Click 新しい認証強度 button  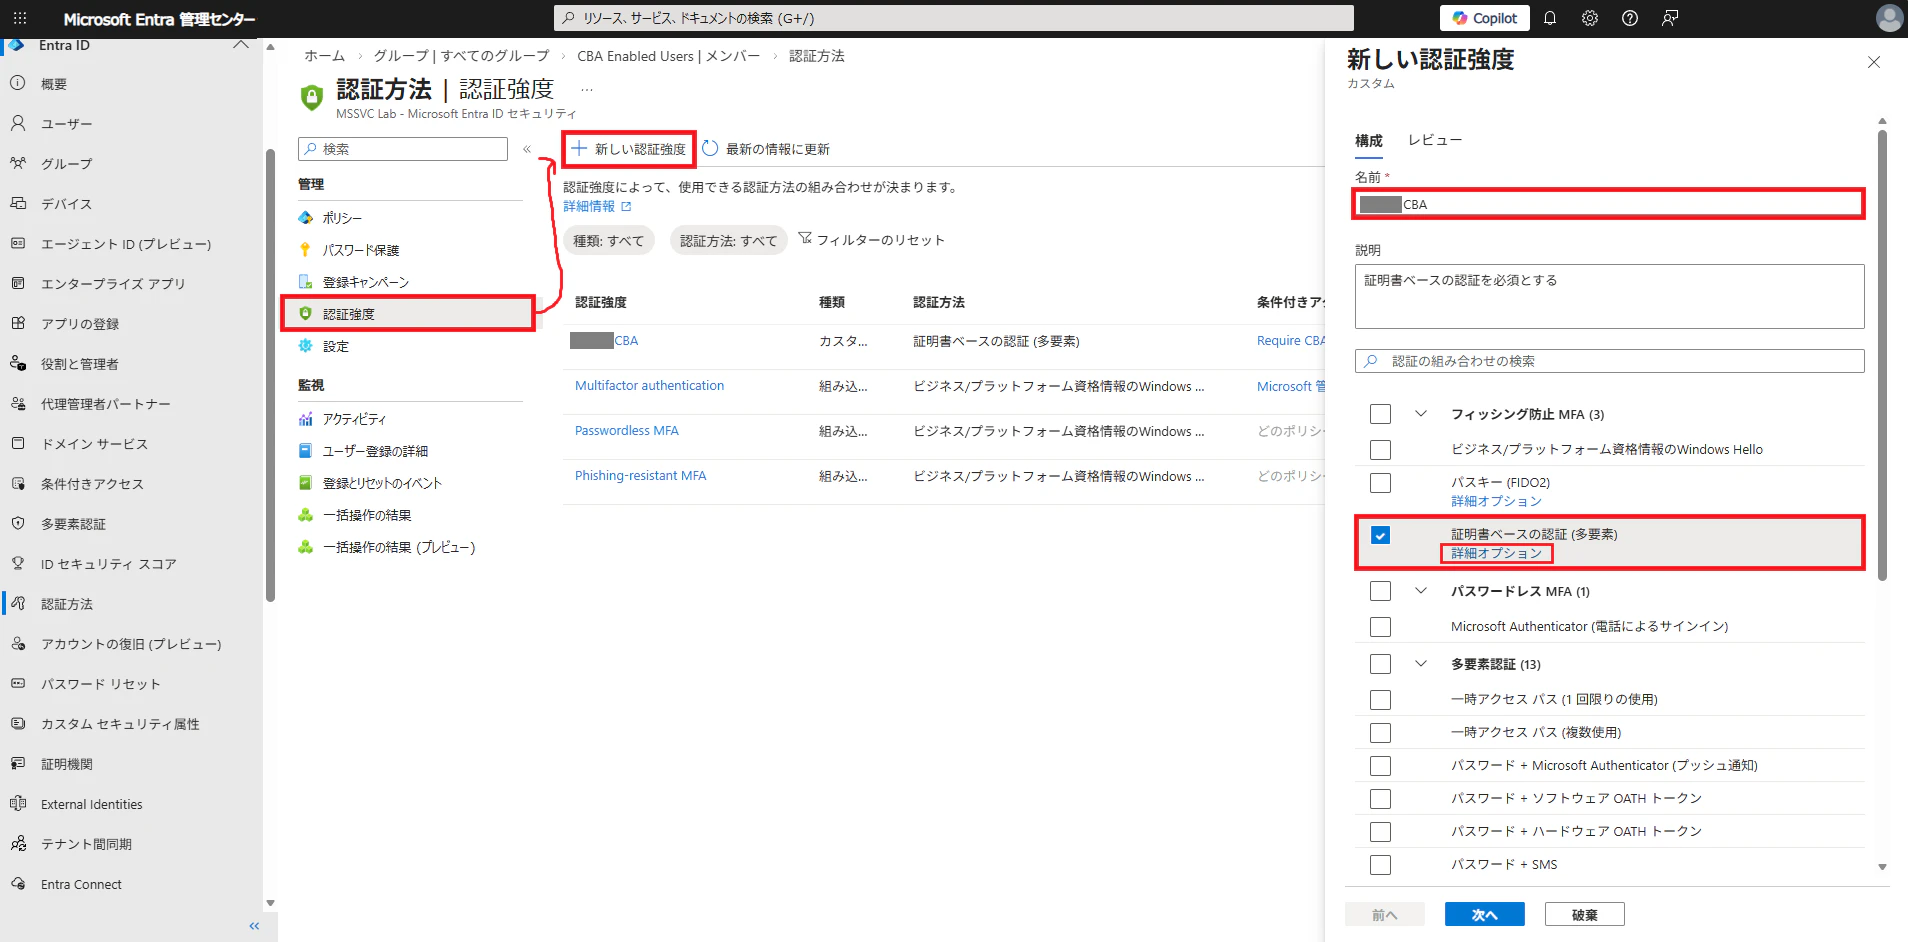[x=629, y=149]
